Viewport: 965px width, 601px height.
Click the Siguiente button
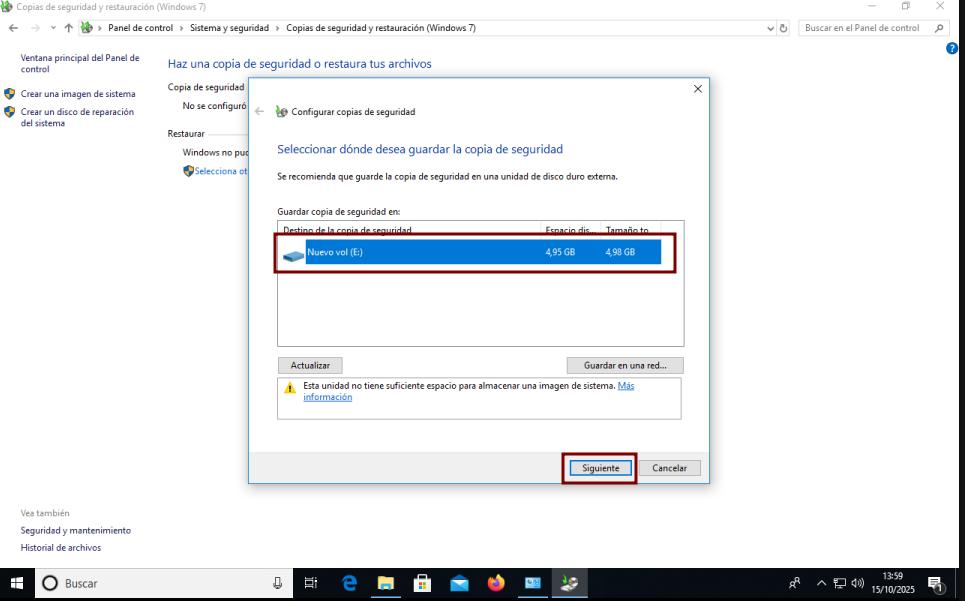tap(600, 468)
